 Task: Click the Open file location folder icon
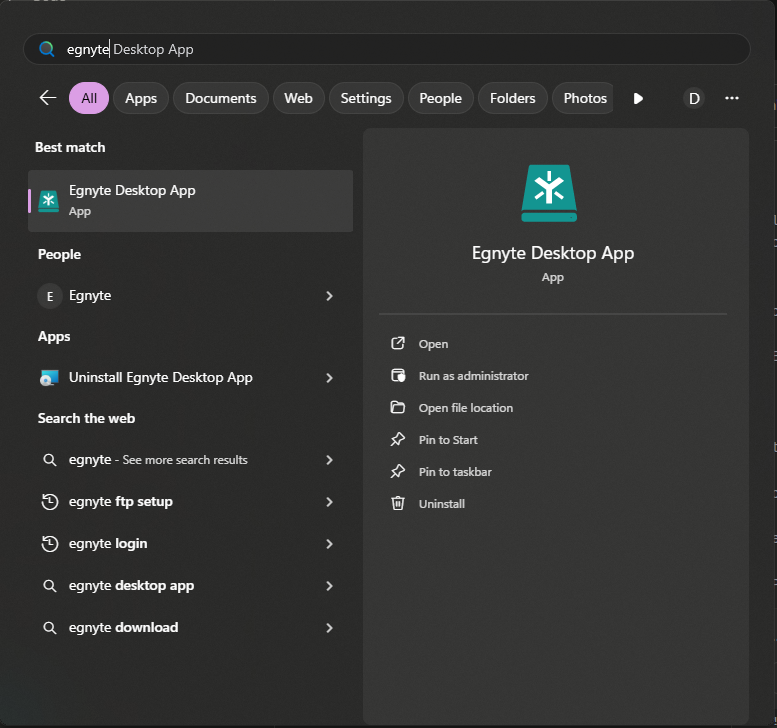(398, 407)
